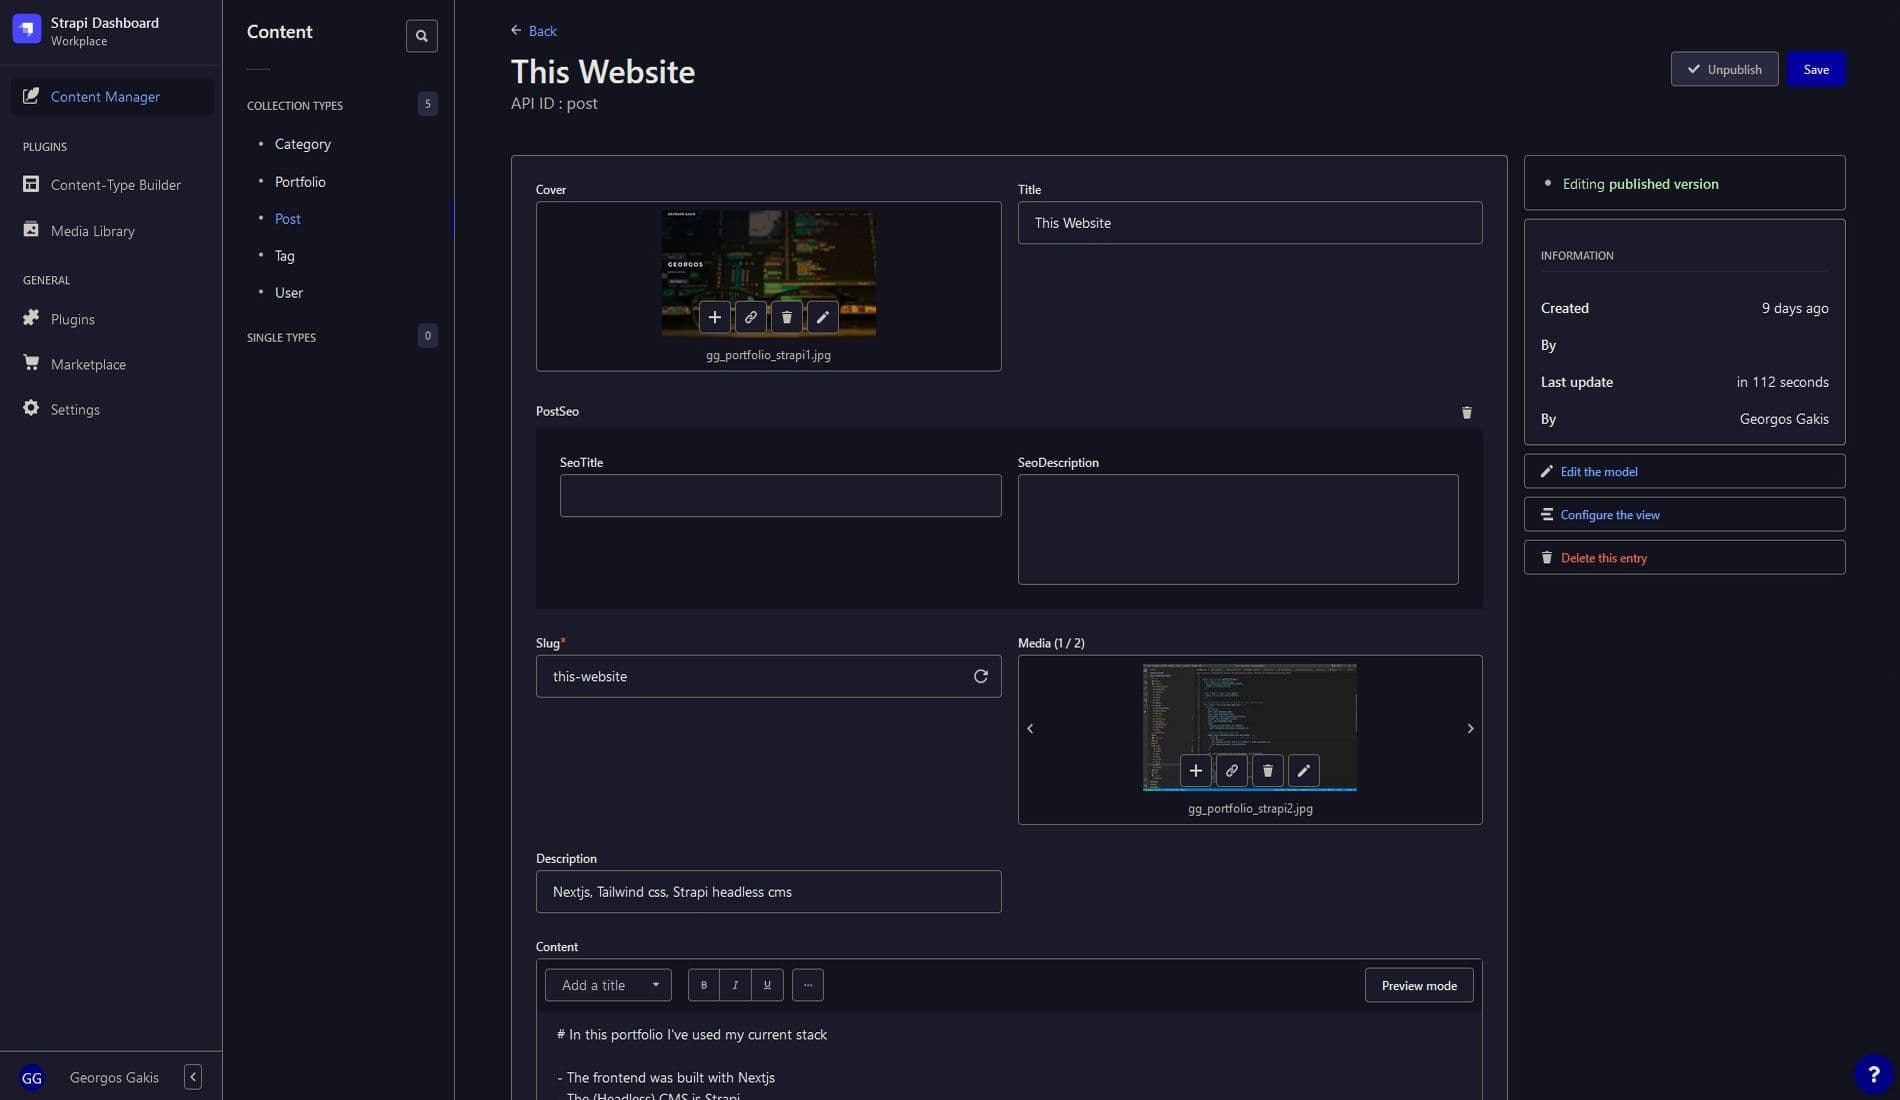This screenshot has width=1900, height=1100.
Task: Click Configure the view
Action: tap(1684, 514)
